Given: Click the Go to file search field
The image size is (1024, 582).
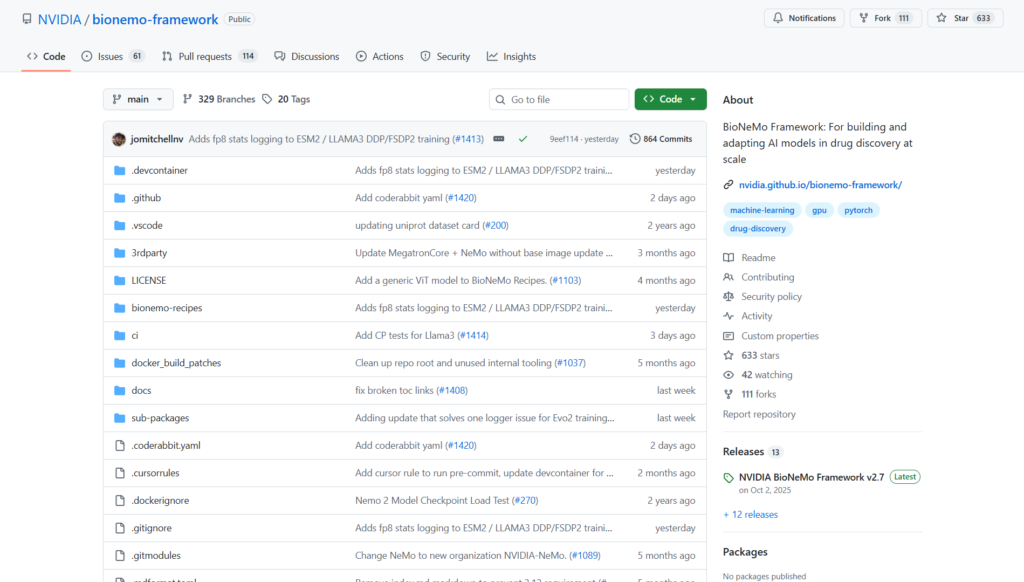Looking at the screenshot, I should coord(559,99).
